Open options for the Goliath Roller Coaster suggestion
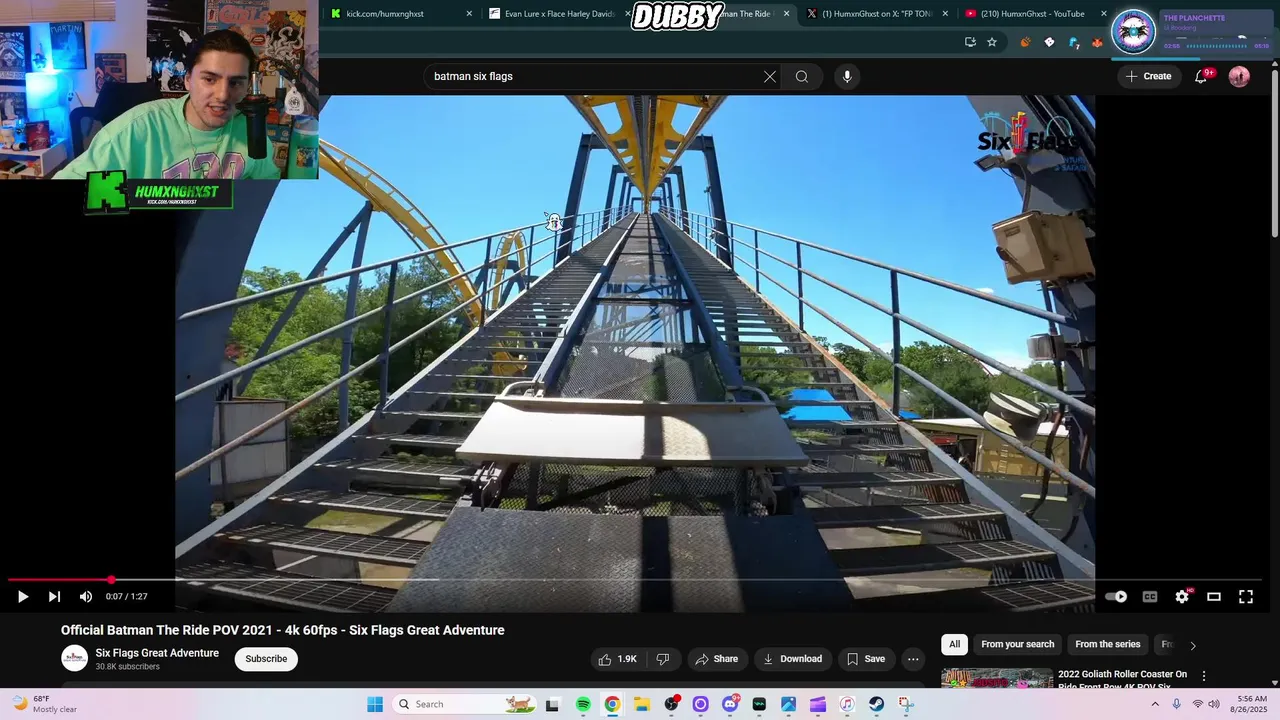Viewport: 1280px width, 720px height. 1204,676
